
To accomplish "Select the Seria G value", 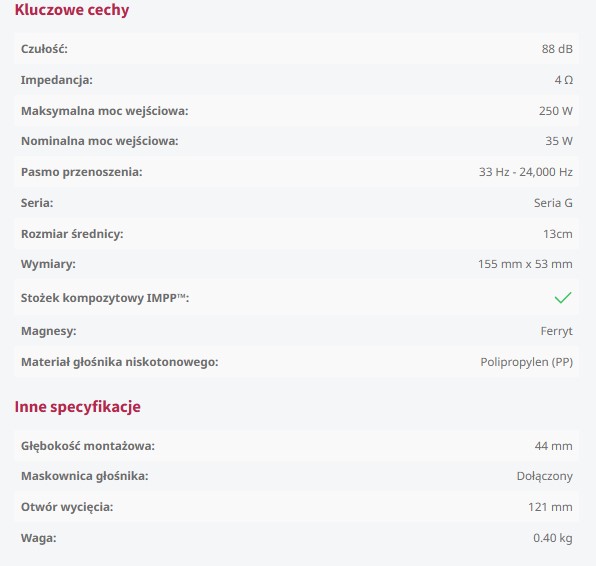I will (x=553, y=203).
